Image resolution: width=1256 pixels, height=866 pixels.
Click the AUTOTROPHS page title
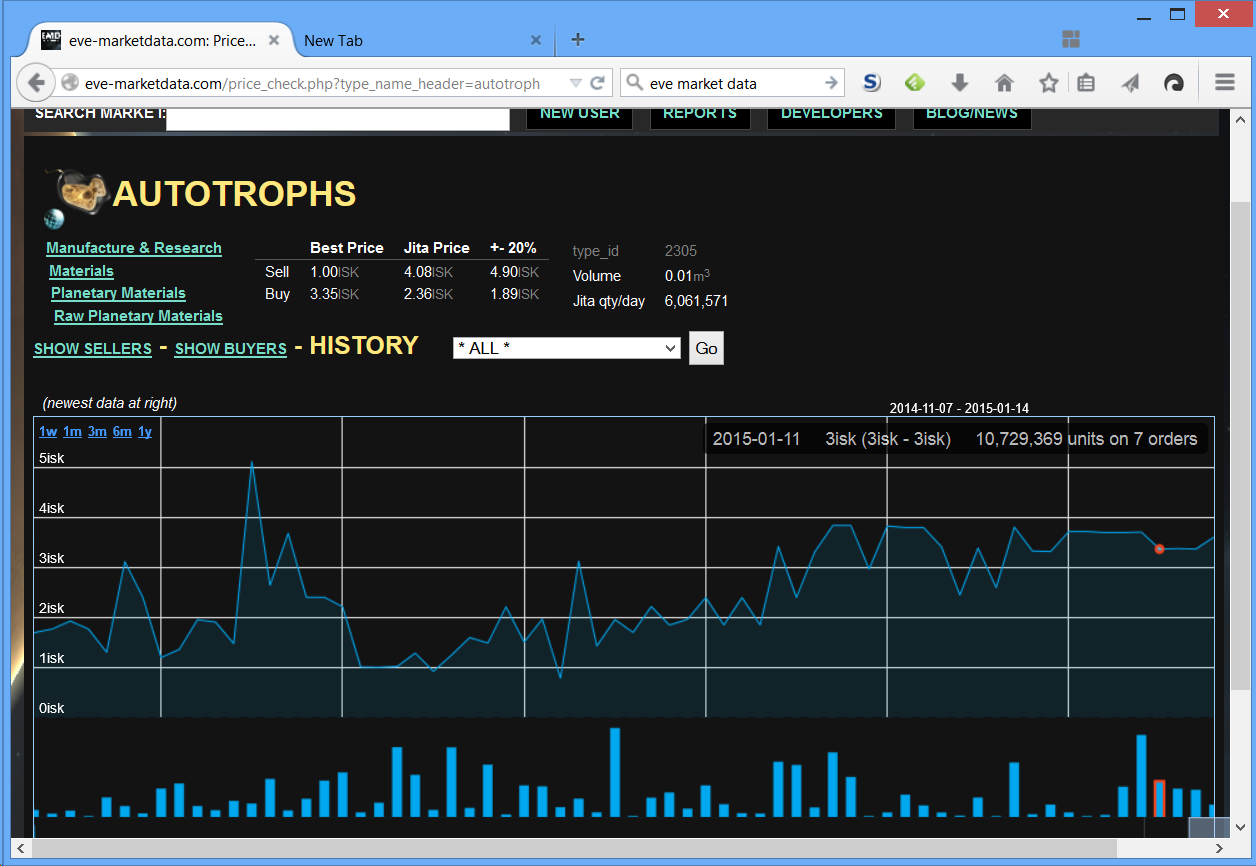(x=235, y=193)
